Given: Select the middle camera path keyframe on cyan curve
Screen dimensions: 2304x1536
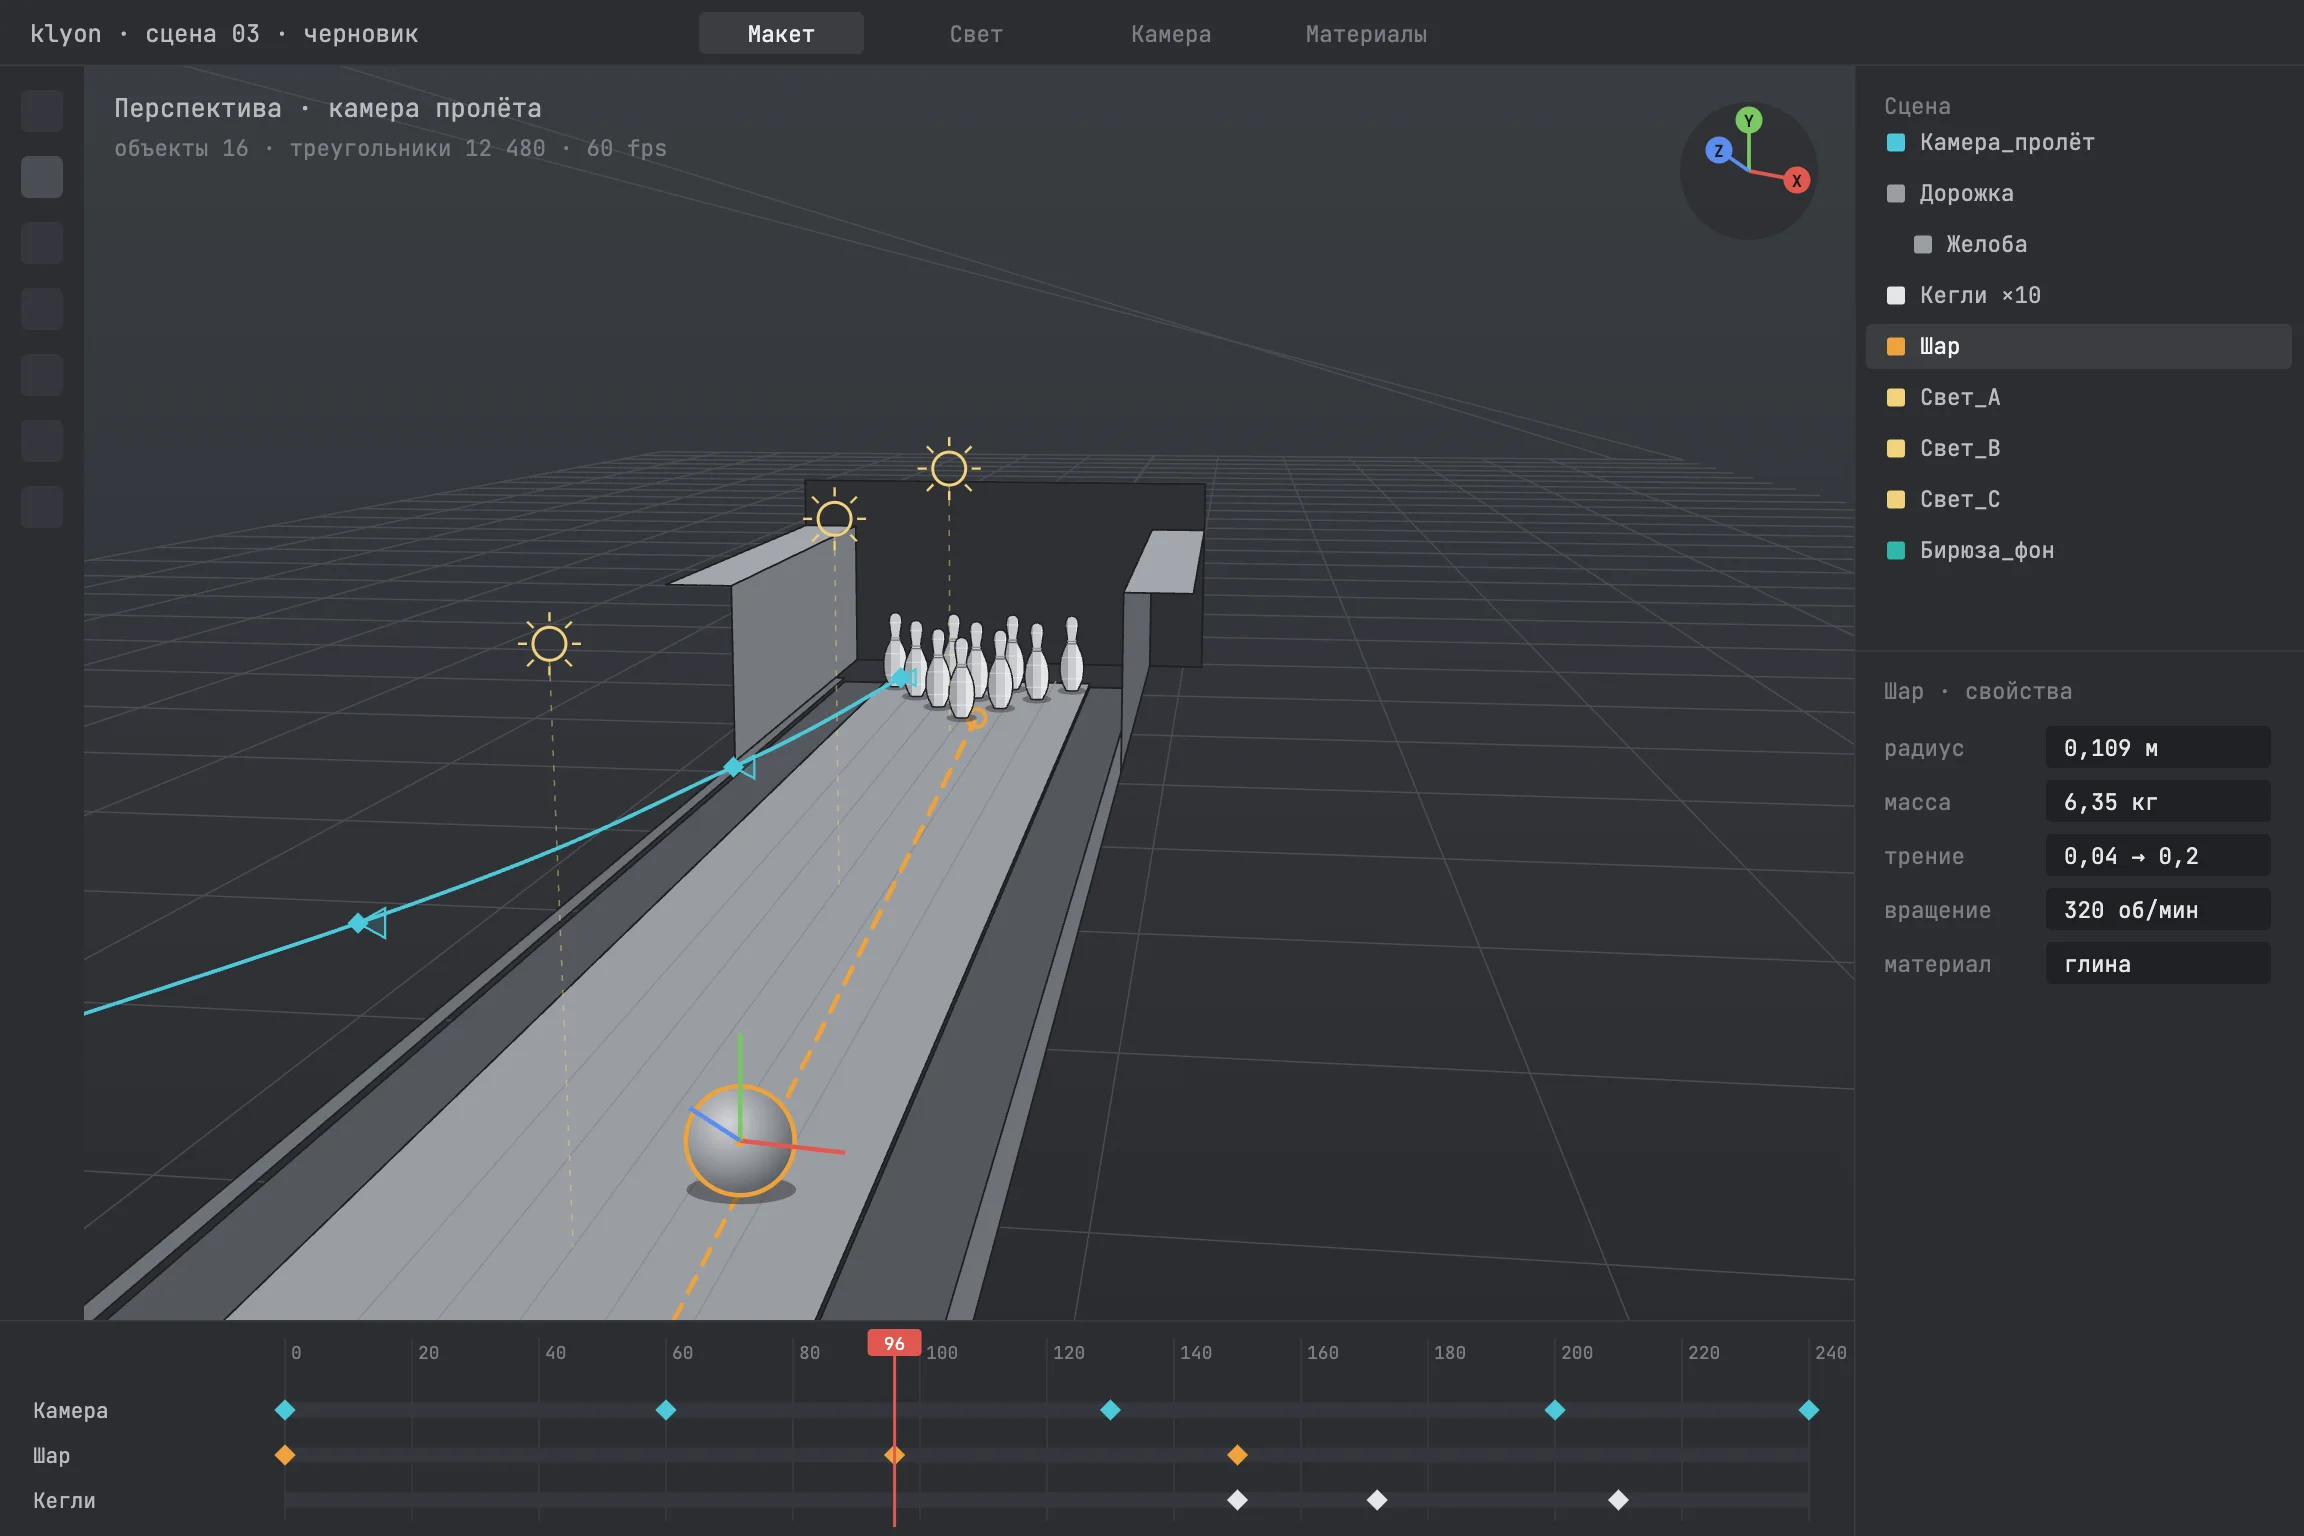Looking at the screenshot, I should (733, 767).
